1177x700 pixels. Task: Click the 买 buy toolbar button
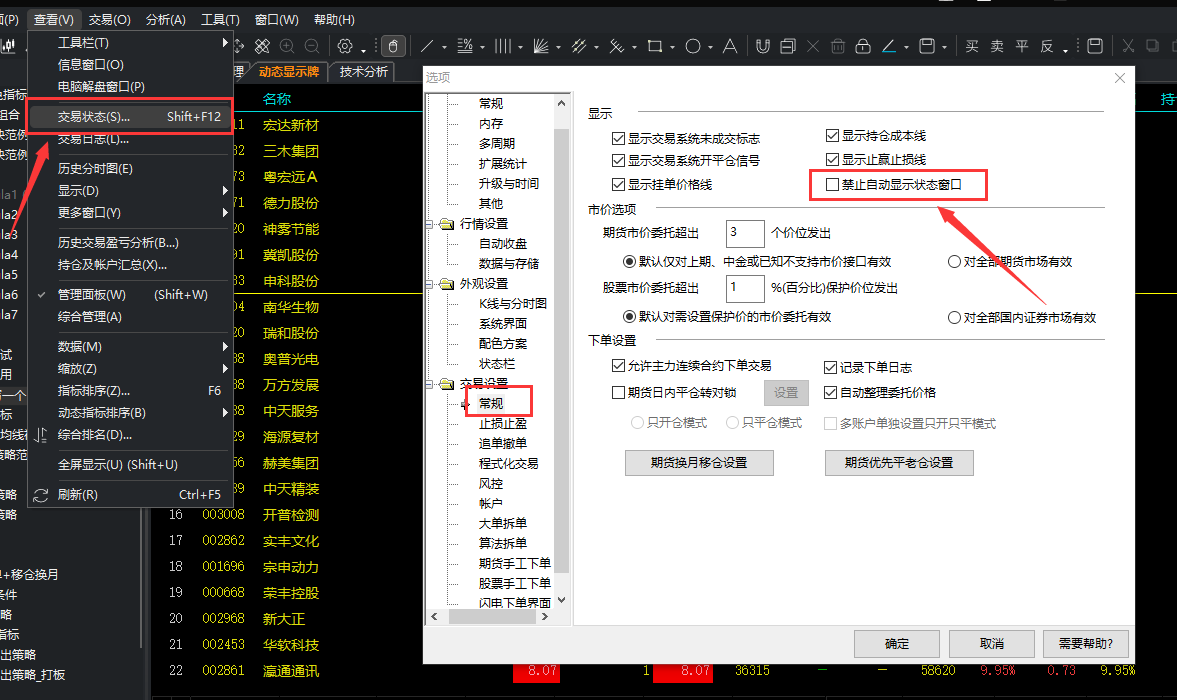pyautogui.click(x=972, y=47)
